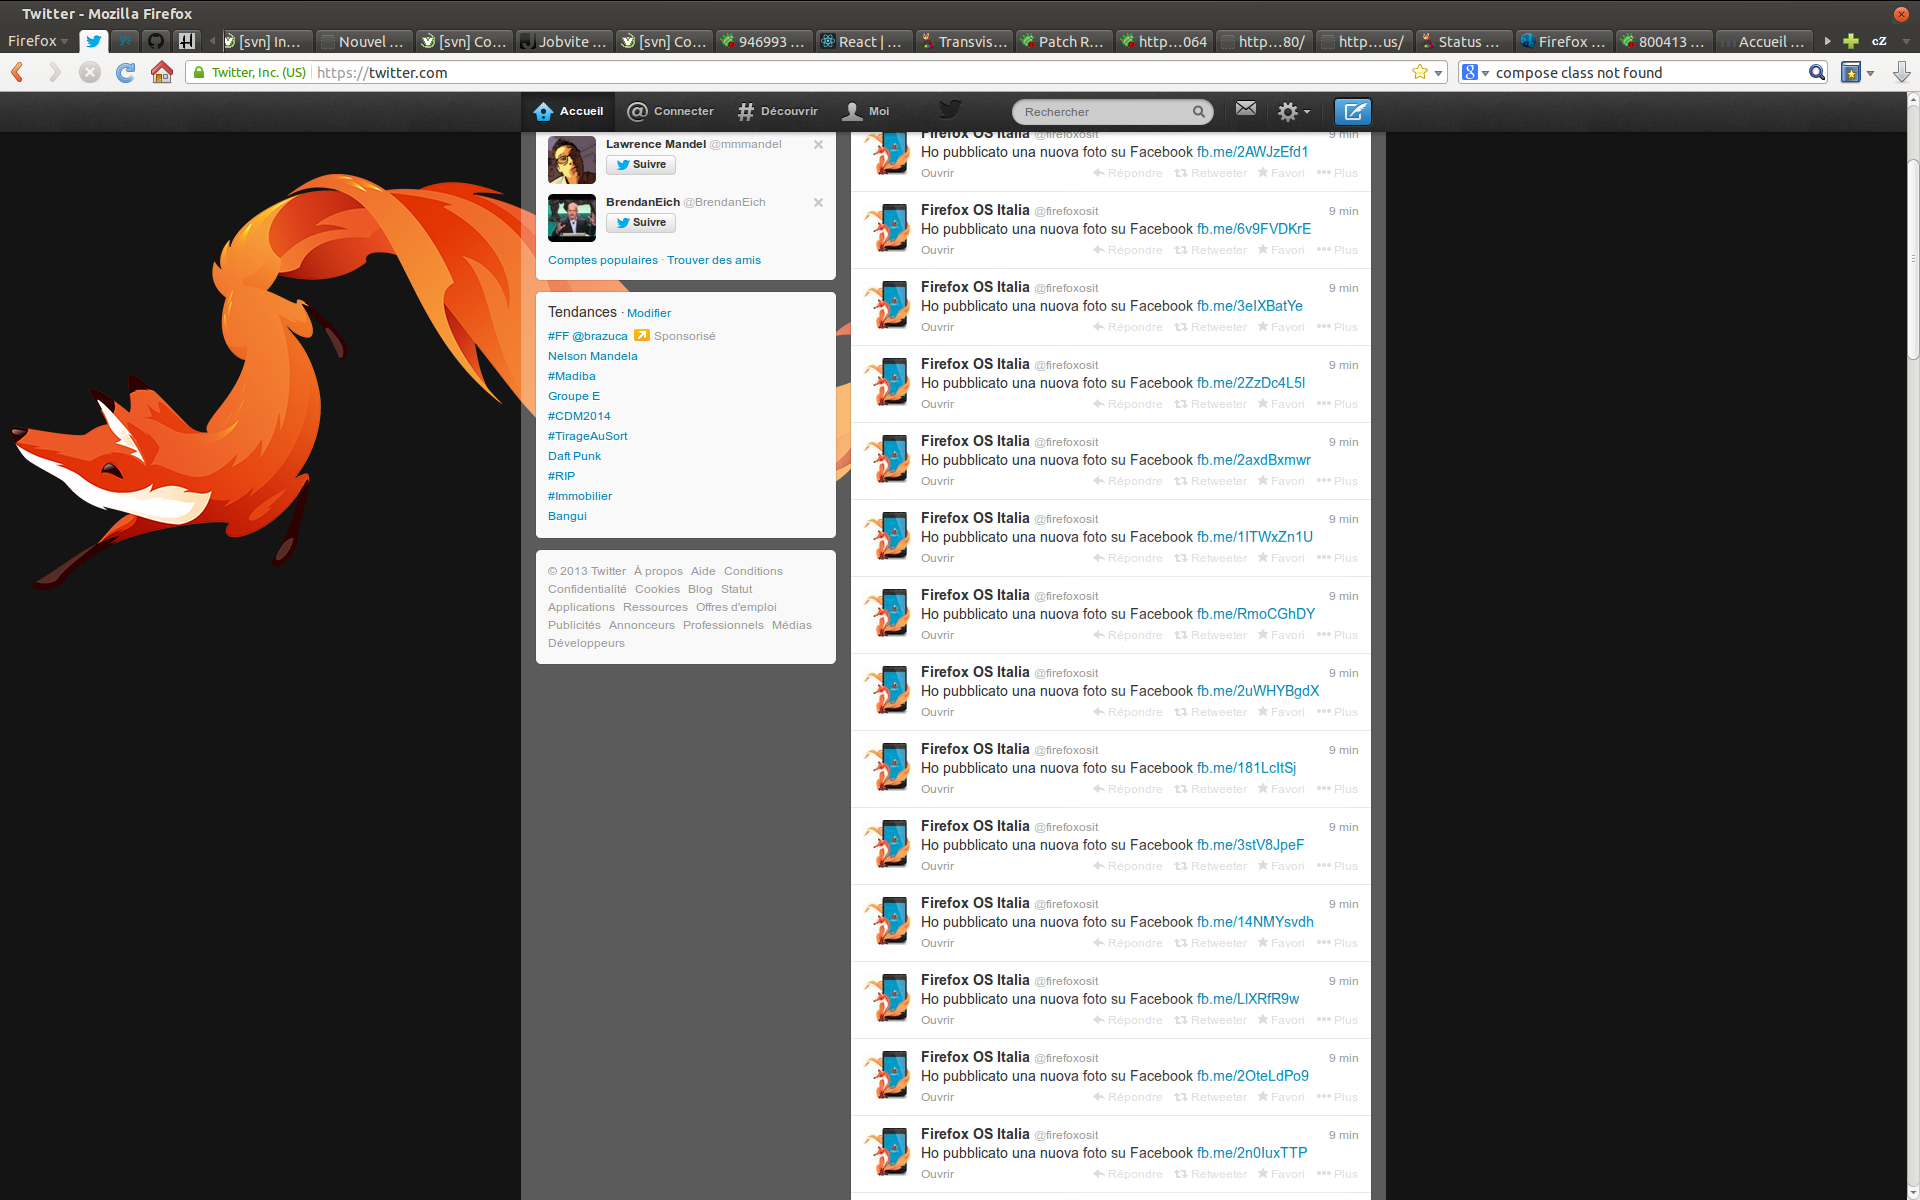Click the site identity Twitter, Inc. (US) badge
1920x1200 pixels.
250,72
